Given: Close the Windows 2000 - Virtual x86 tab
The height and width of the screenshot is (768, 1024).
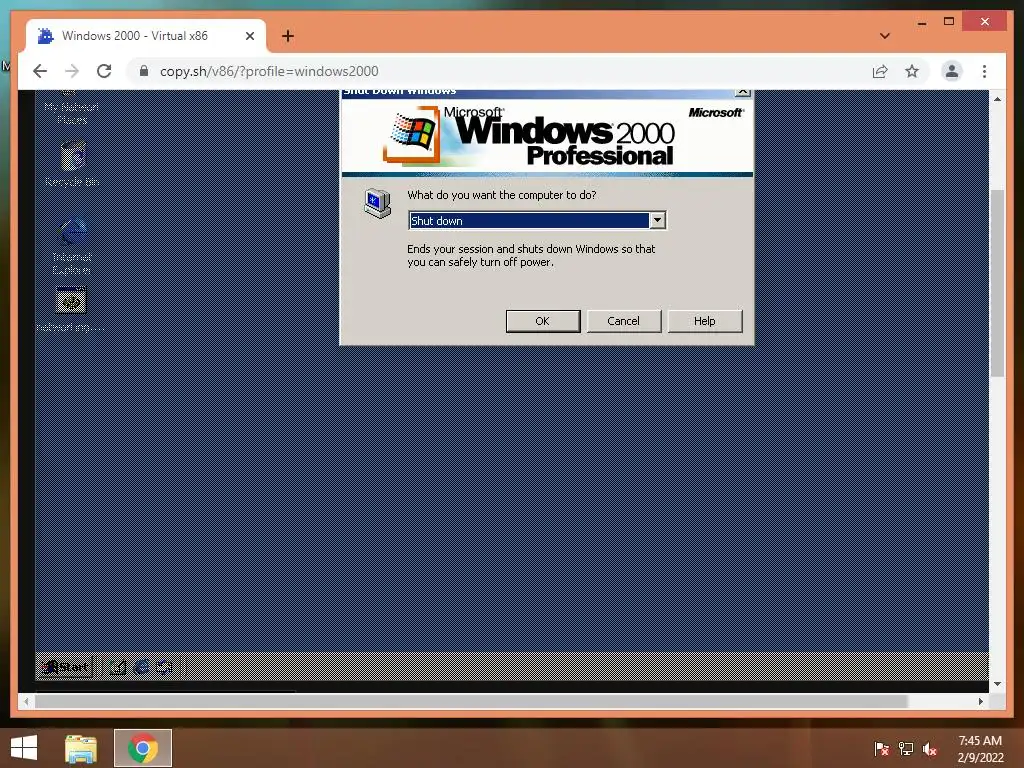Looking at the screenshot, I should coord(249,36).
